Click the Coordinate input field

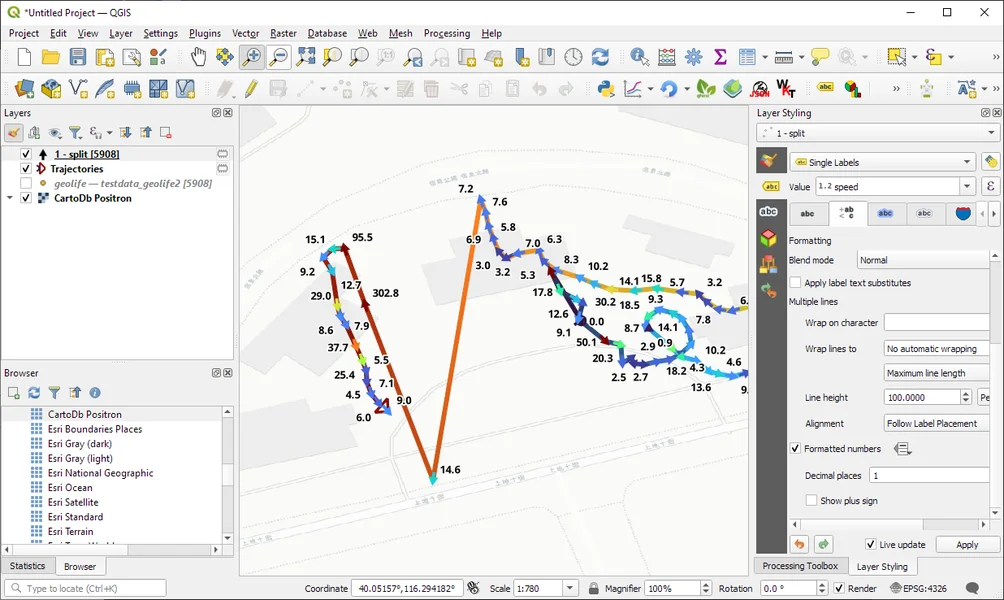[x=407, y=588]
